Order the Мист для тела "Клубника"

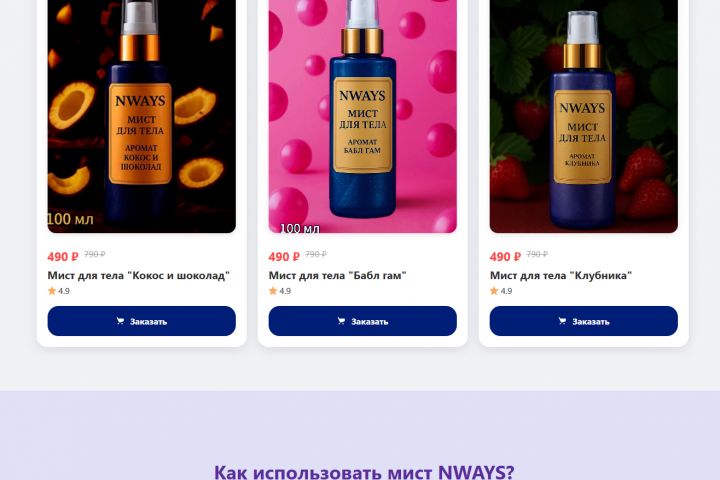click(584, 321)
